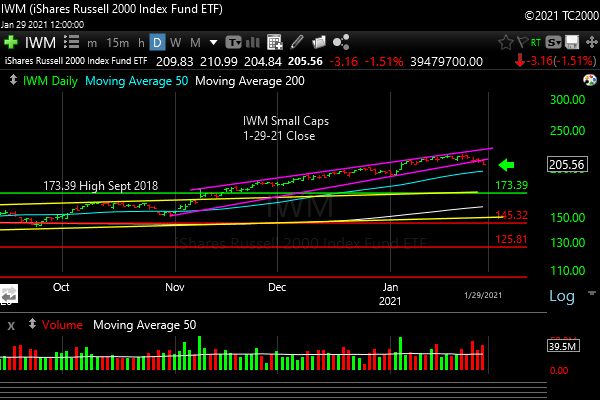The image size is (600, 400).
Task: Switch to Daily (D) time frame
Action: pyautogui.click(x=157, y=43)
